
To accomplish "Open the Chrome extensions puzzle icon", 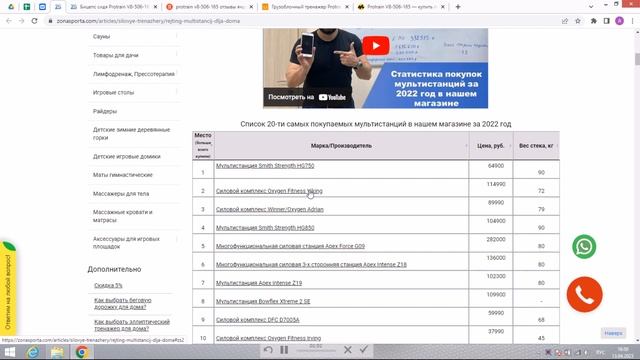I will tap(593, 21).
